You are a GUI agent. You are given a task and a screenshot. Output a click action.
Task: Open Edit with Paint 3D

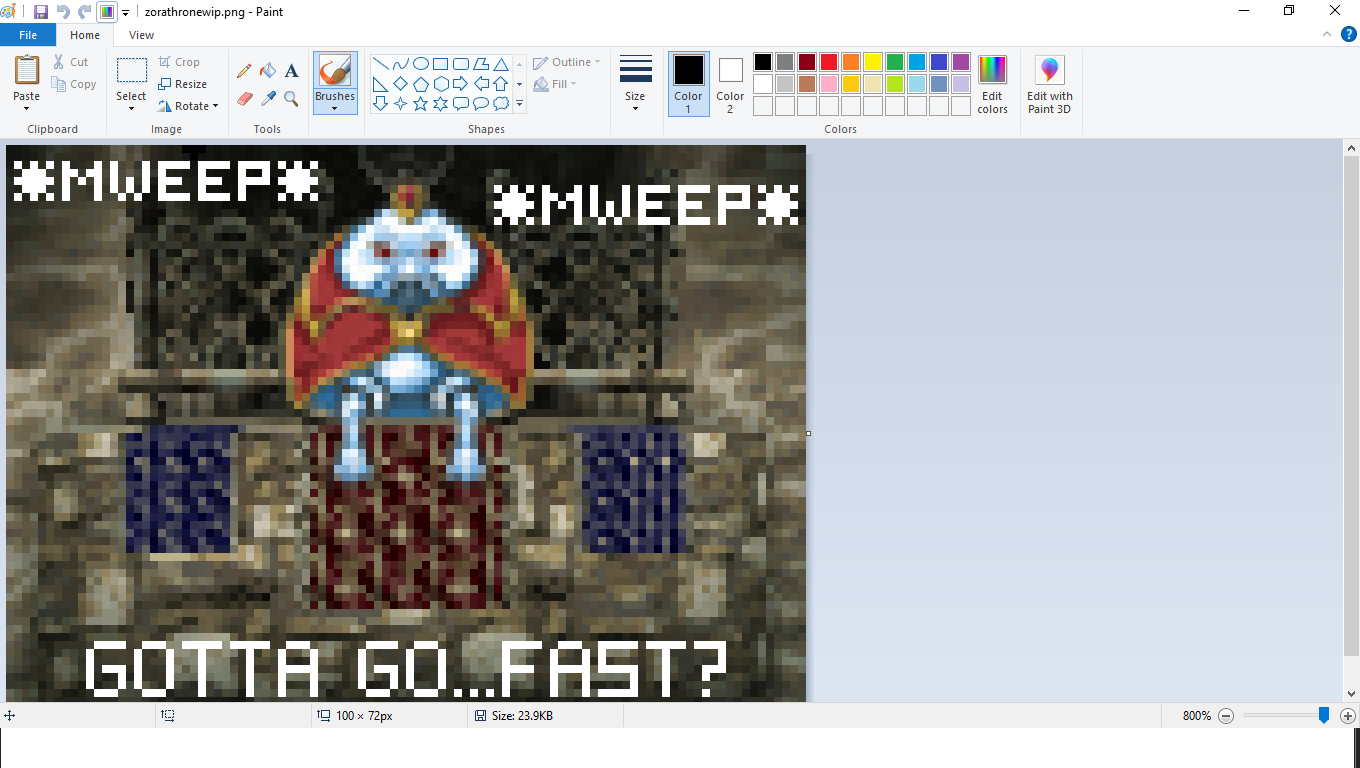click(1049, 84)
